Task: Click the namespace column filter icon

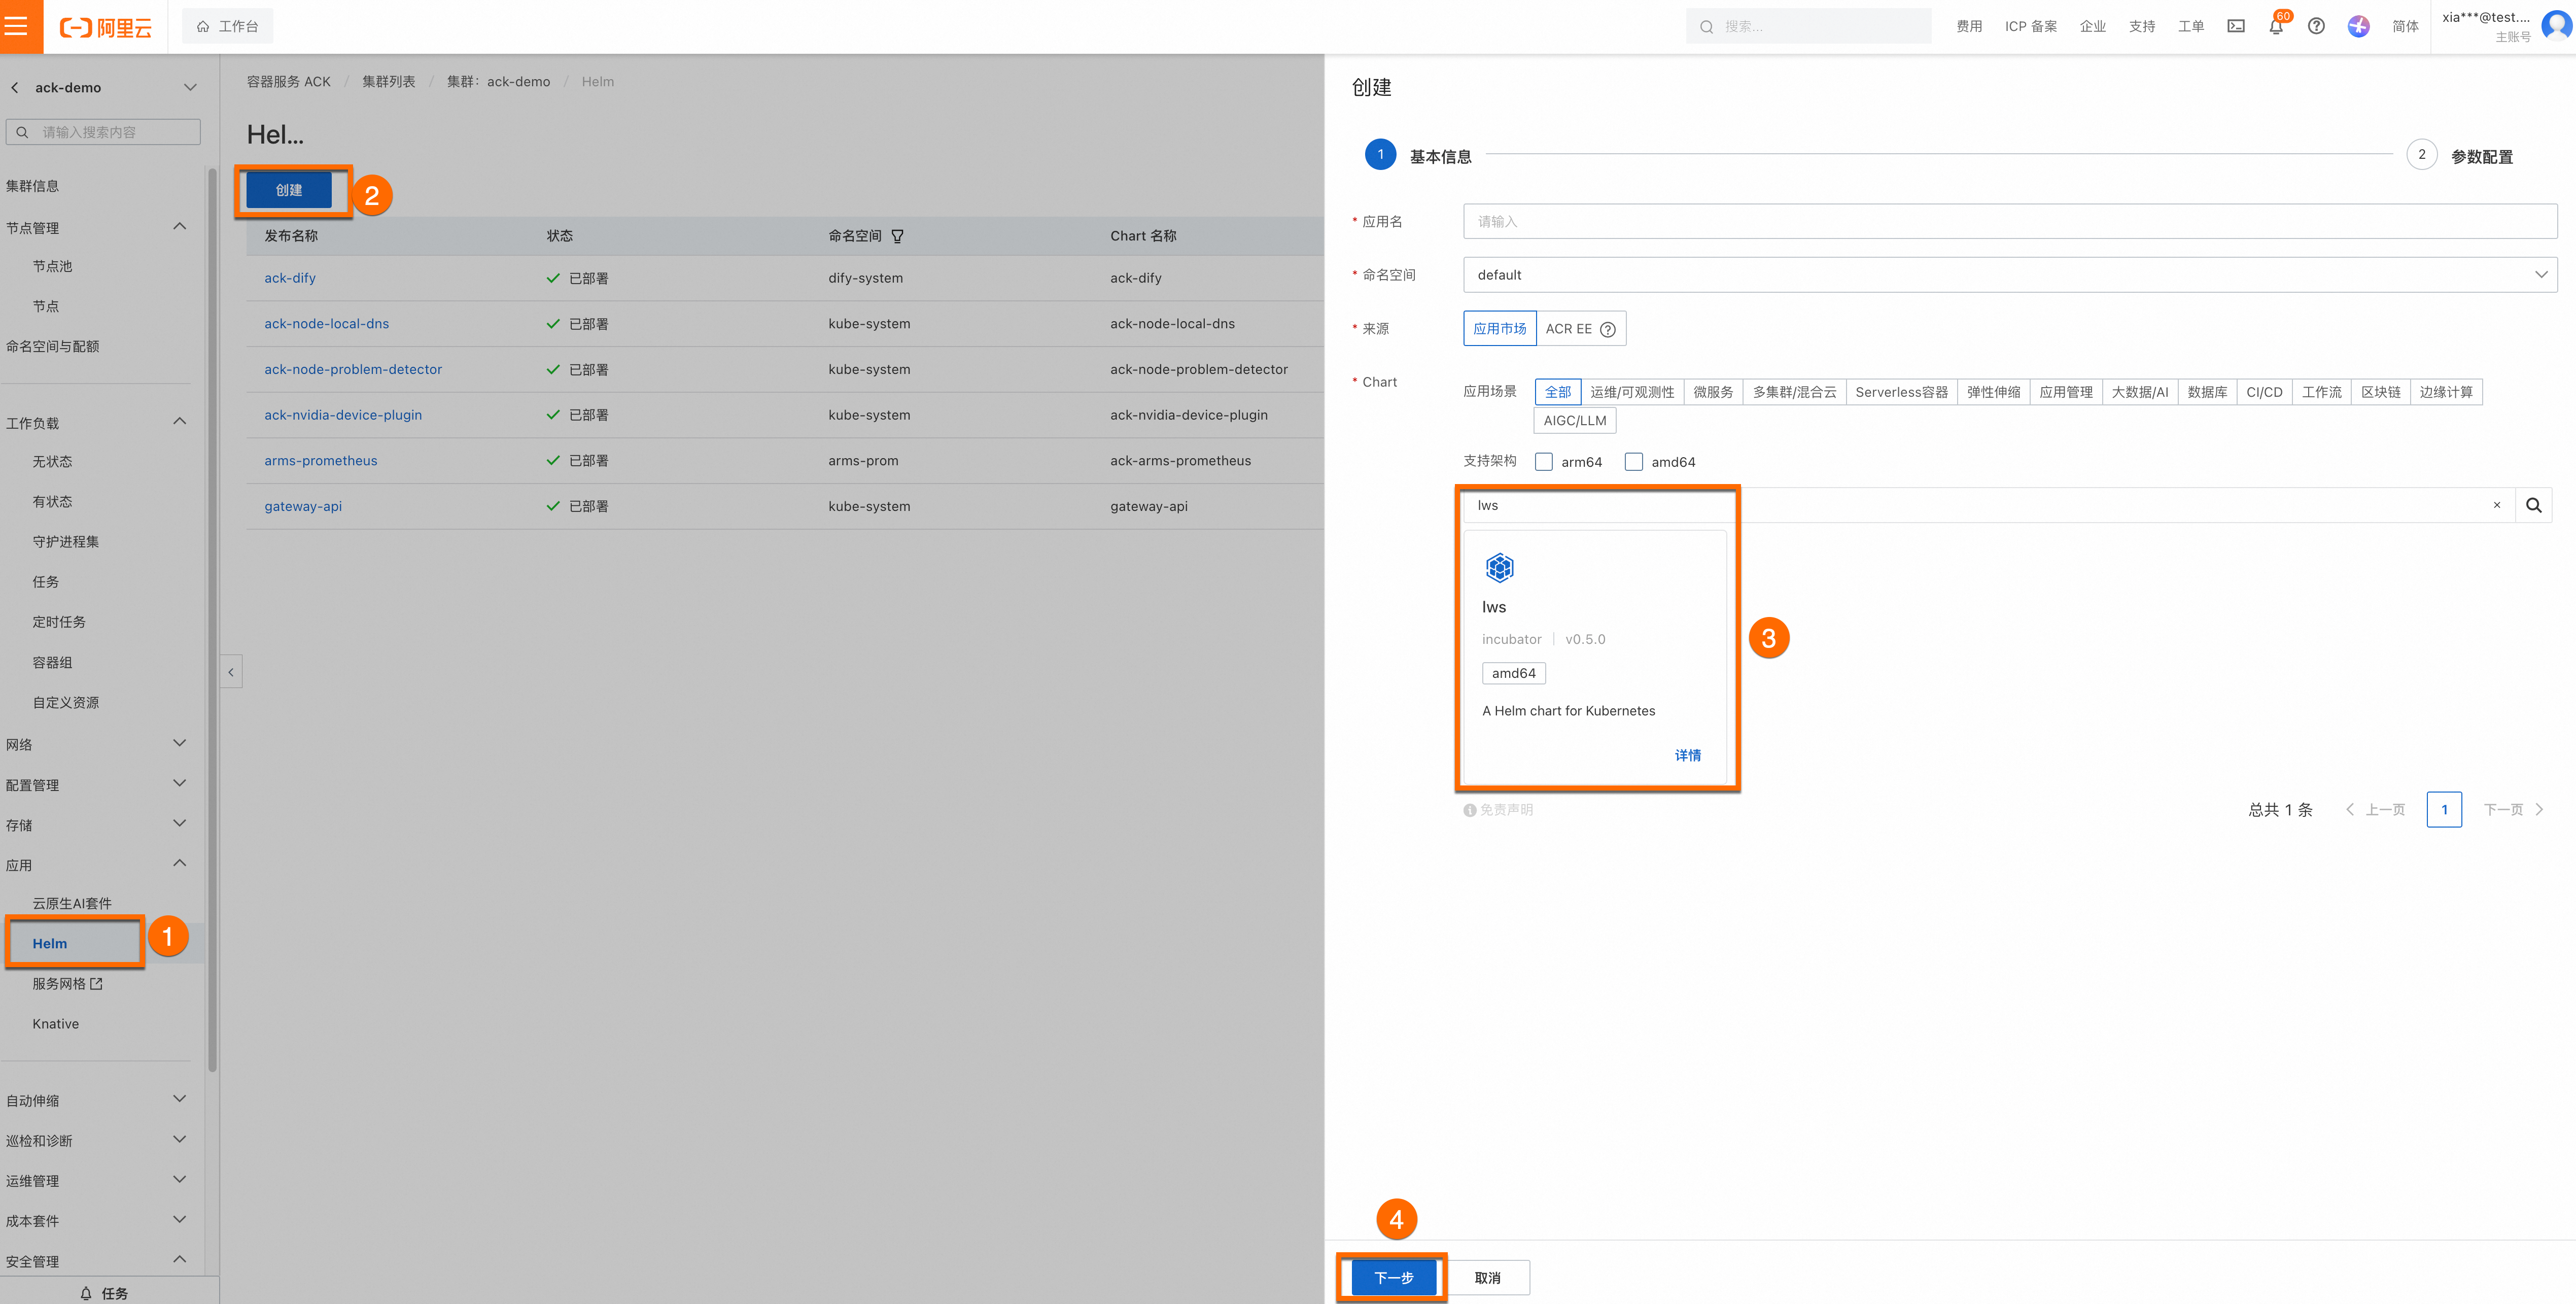Action: pos(897,237)
